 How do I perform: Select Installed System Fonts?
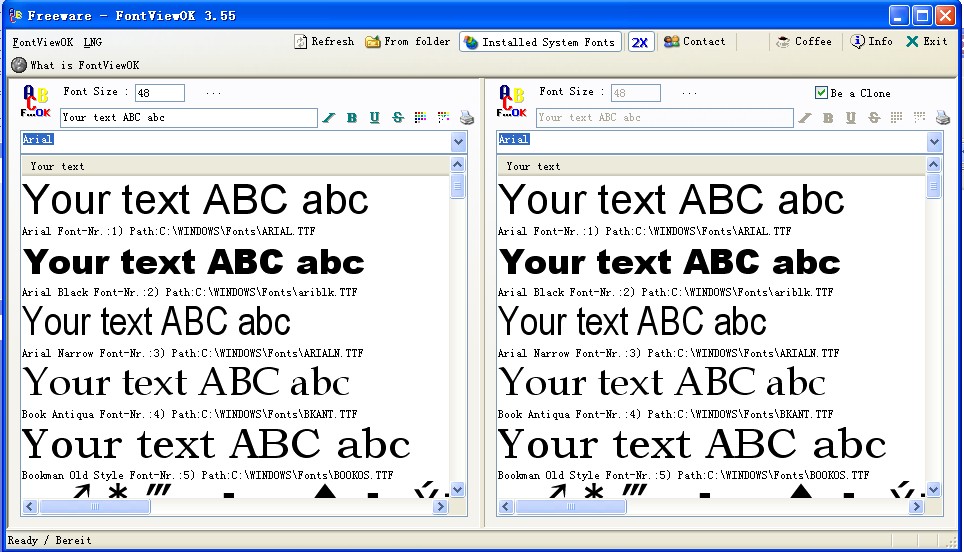[540, 42]
